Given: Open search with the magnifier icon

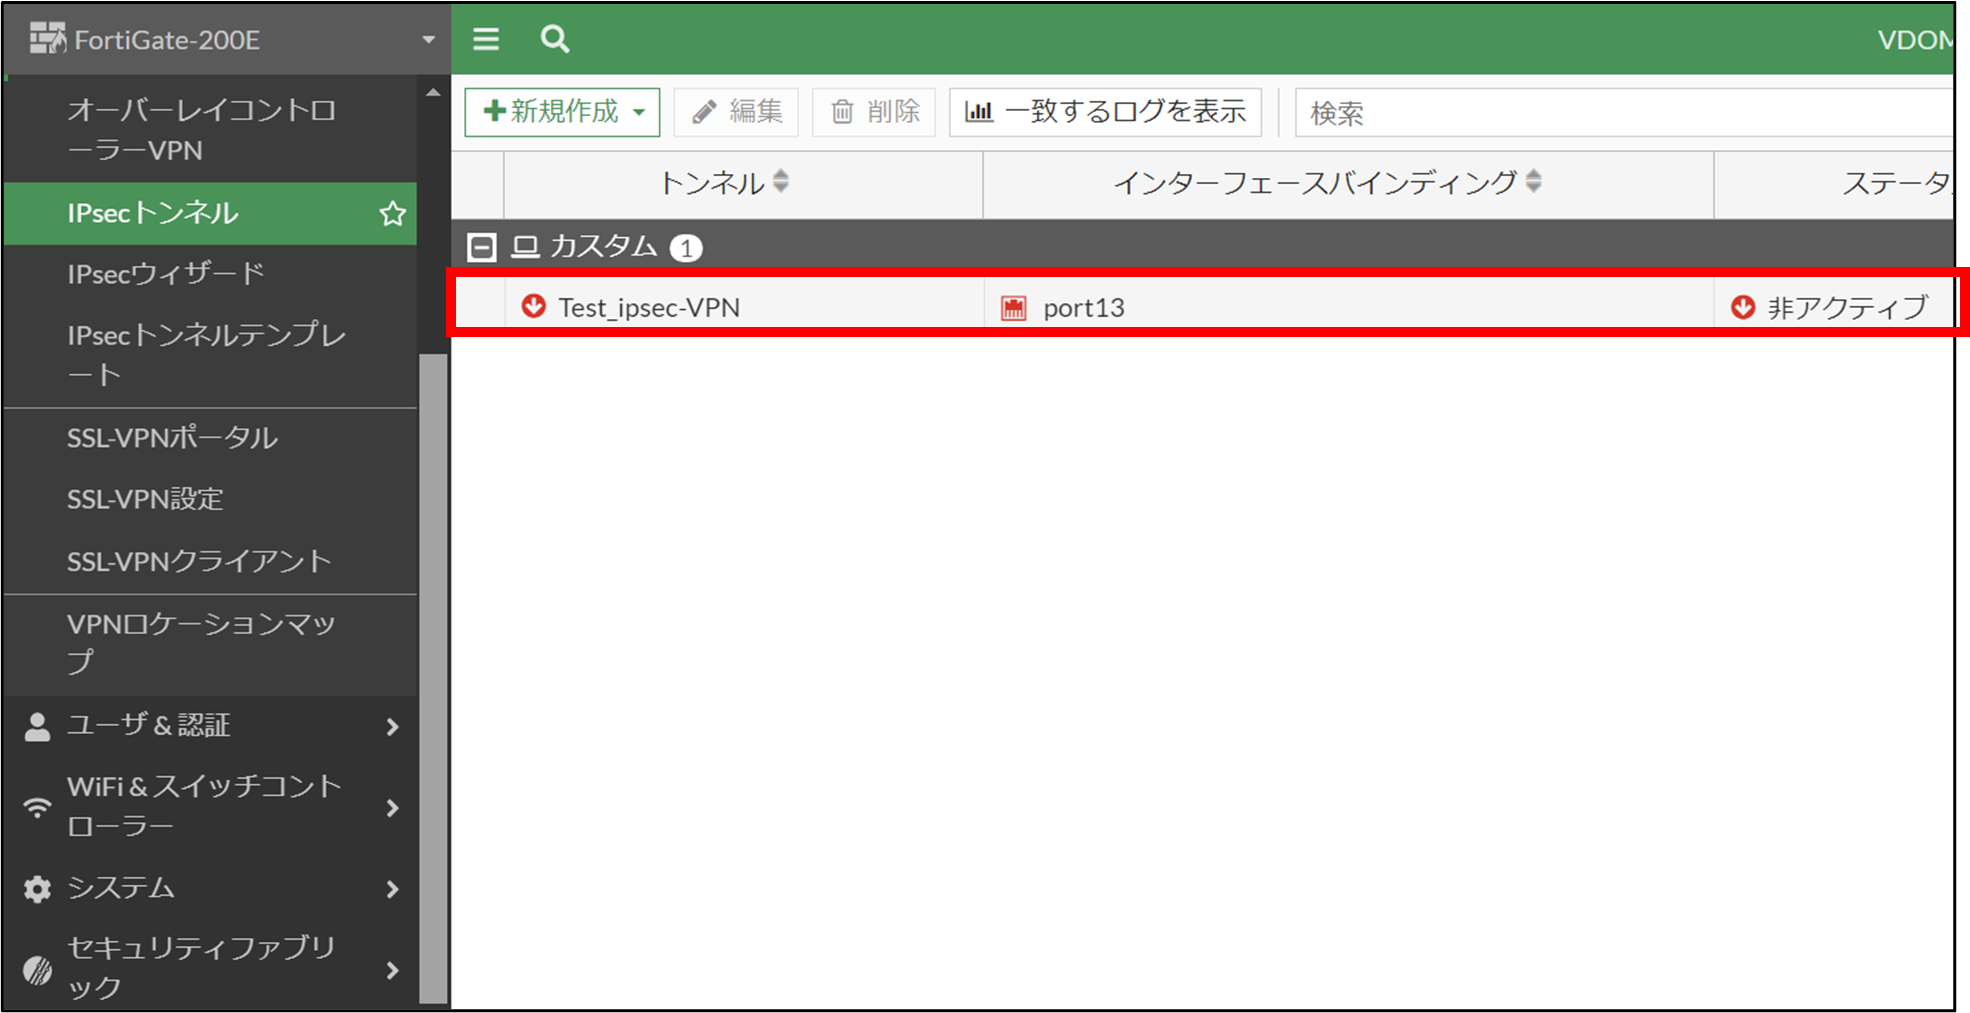Looking at the screenshot, I should (555, 39).
